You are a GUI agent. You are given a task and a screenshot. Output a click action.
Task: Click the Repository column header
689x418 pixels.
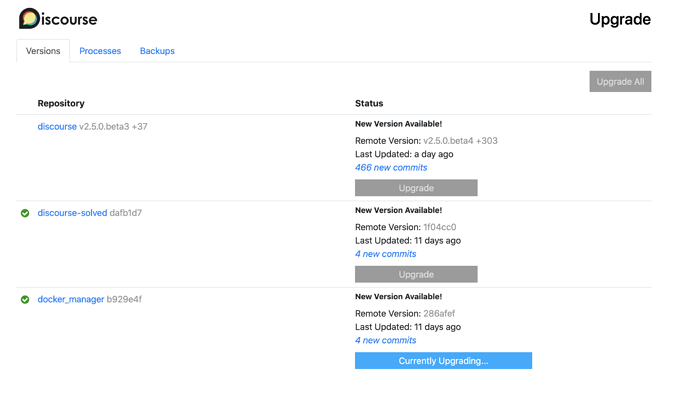pos(61,103)
